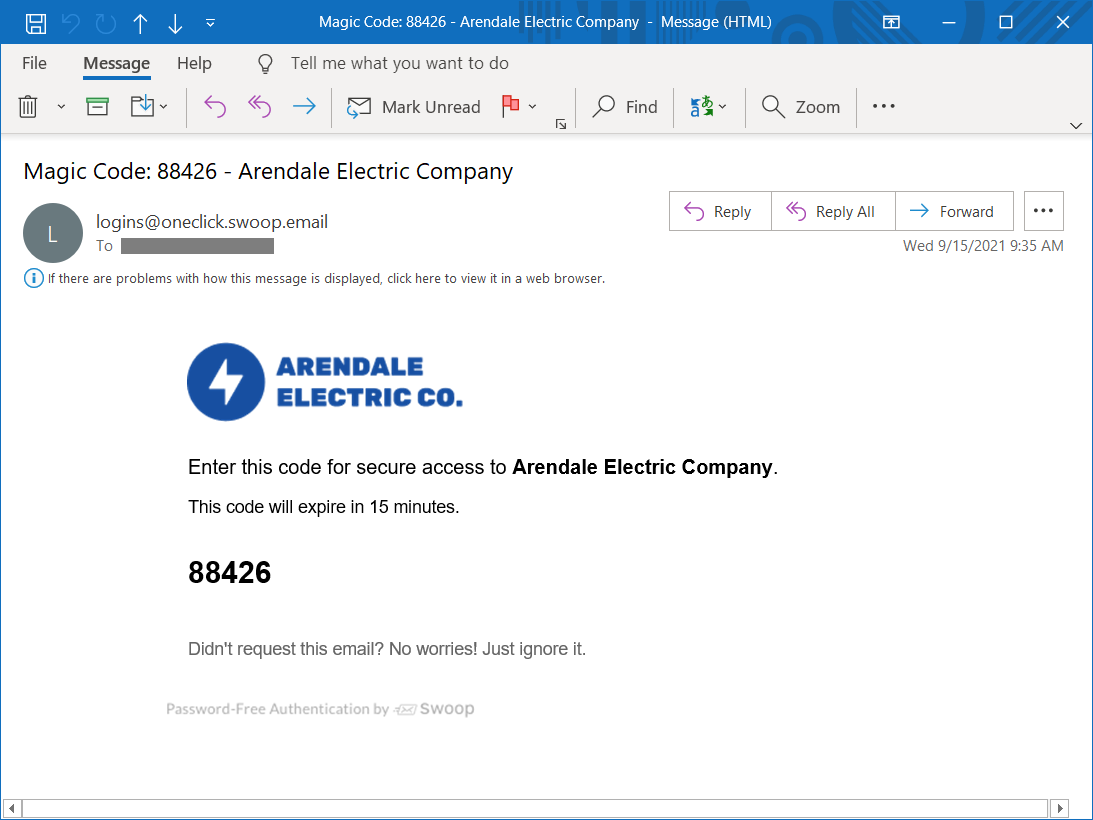Move the message to a folder

click(142, 106)
